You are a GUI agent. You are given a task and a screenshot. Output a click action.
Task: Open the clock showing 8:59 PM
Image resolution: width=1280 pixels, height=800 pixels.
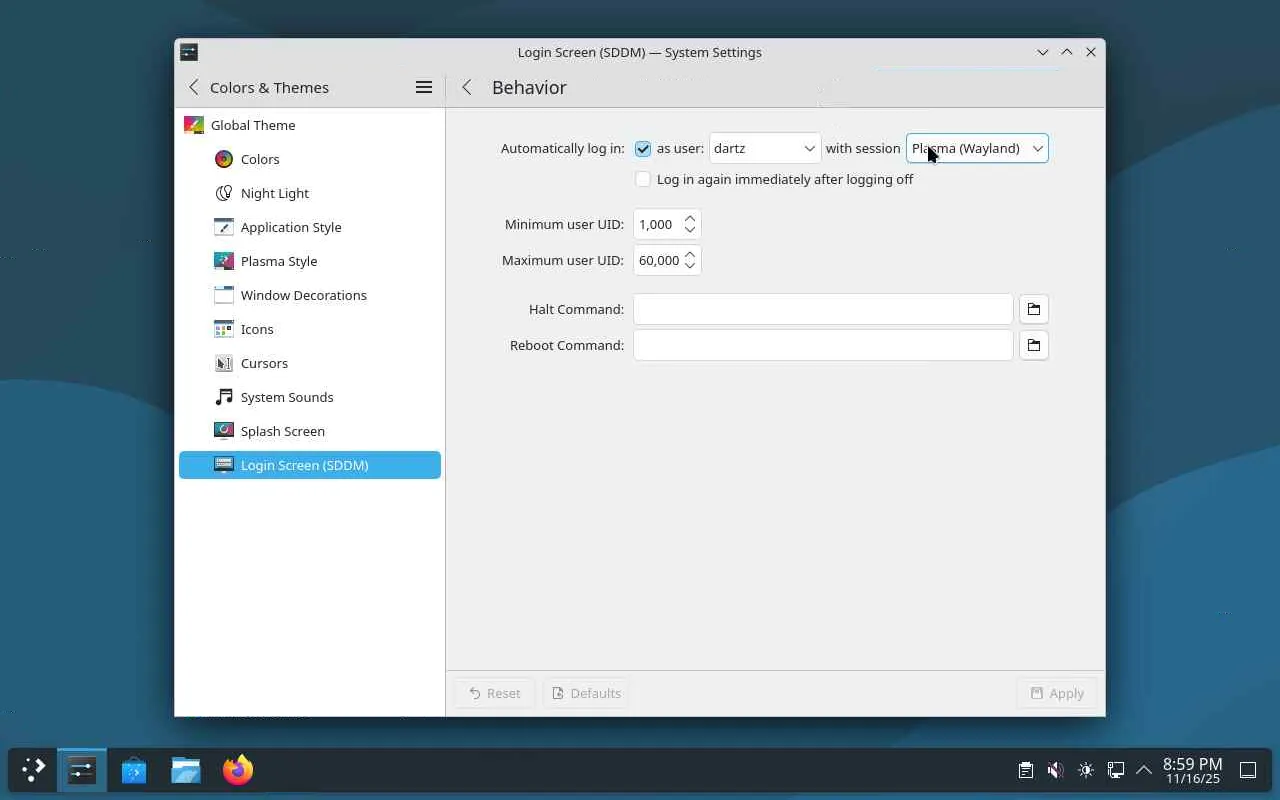(1192, 770)
